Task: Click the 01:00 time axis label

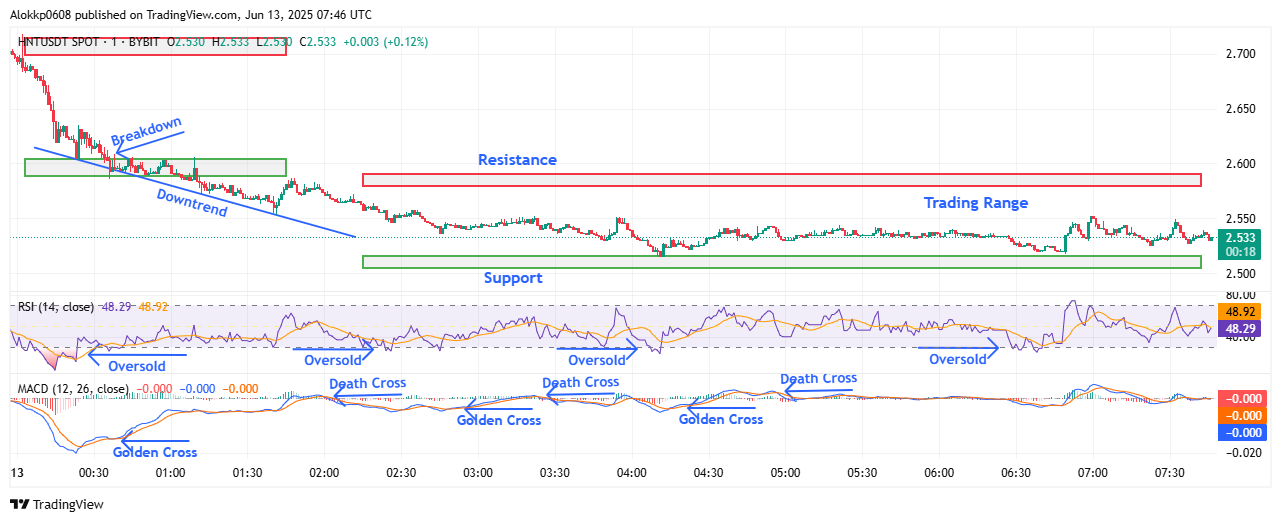Action: [170, 472]
